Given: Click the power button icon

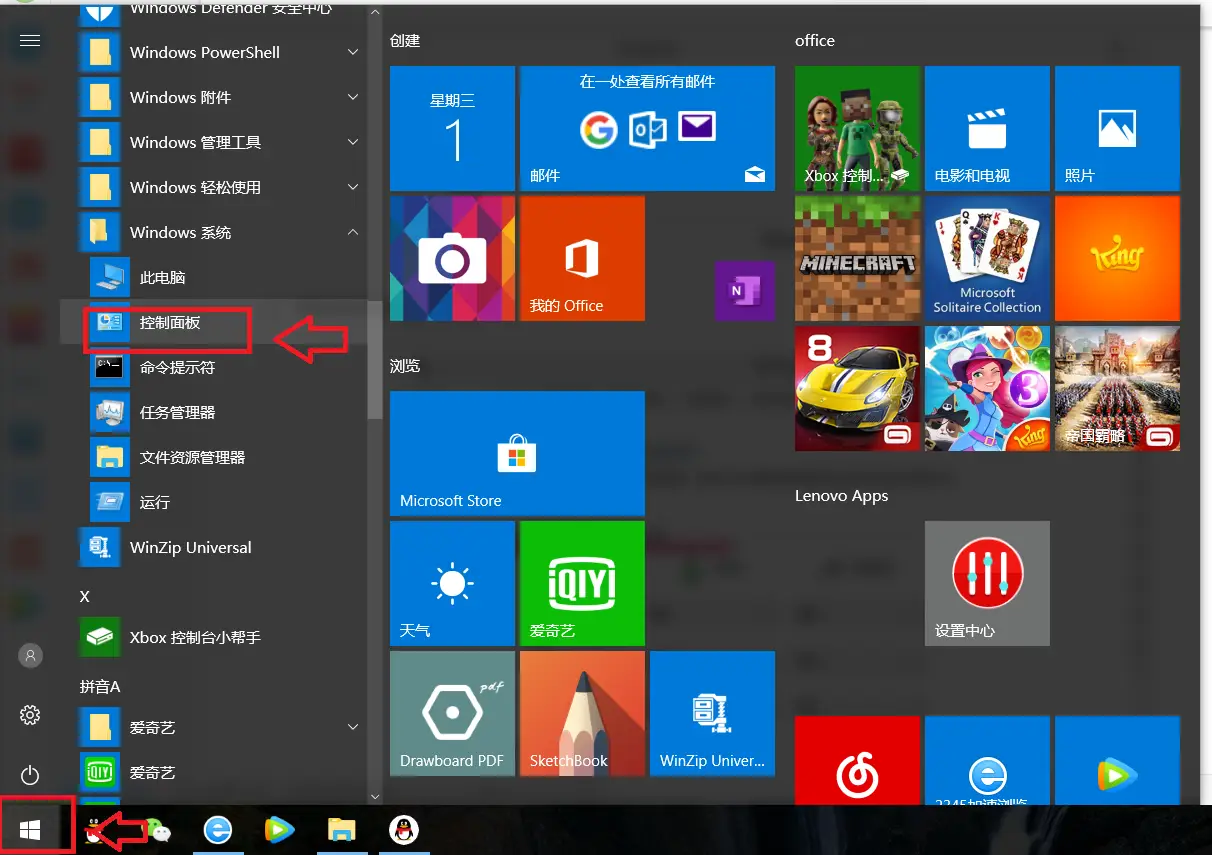Looking at the screenshot, I should 30,775.
